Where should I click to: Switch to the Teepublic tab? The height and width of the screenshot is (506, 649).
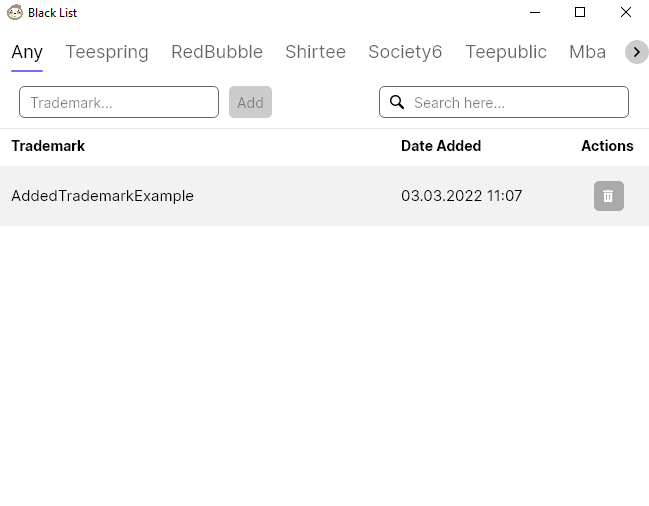506,52
